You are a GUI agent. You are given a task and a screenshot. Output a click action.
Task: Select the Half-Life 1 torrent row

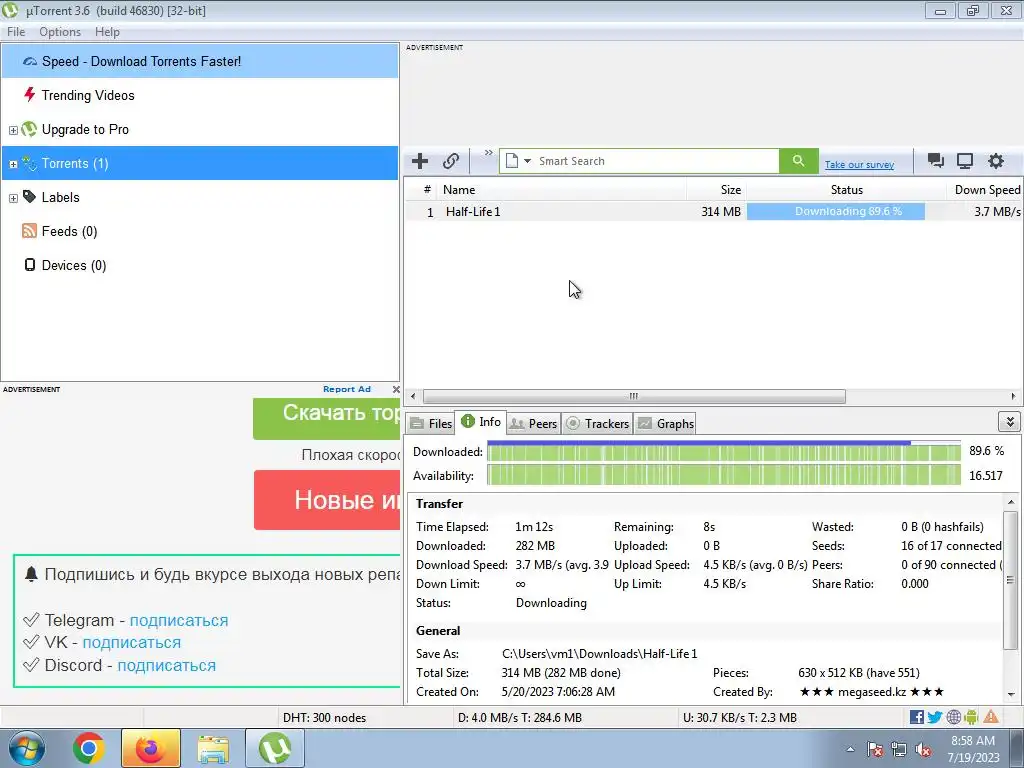click(x=713, y=212)
